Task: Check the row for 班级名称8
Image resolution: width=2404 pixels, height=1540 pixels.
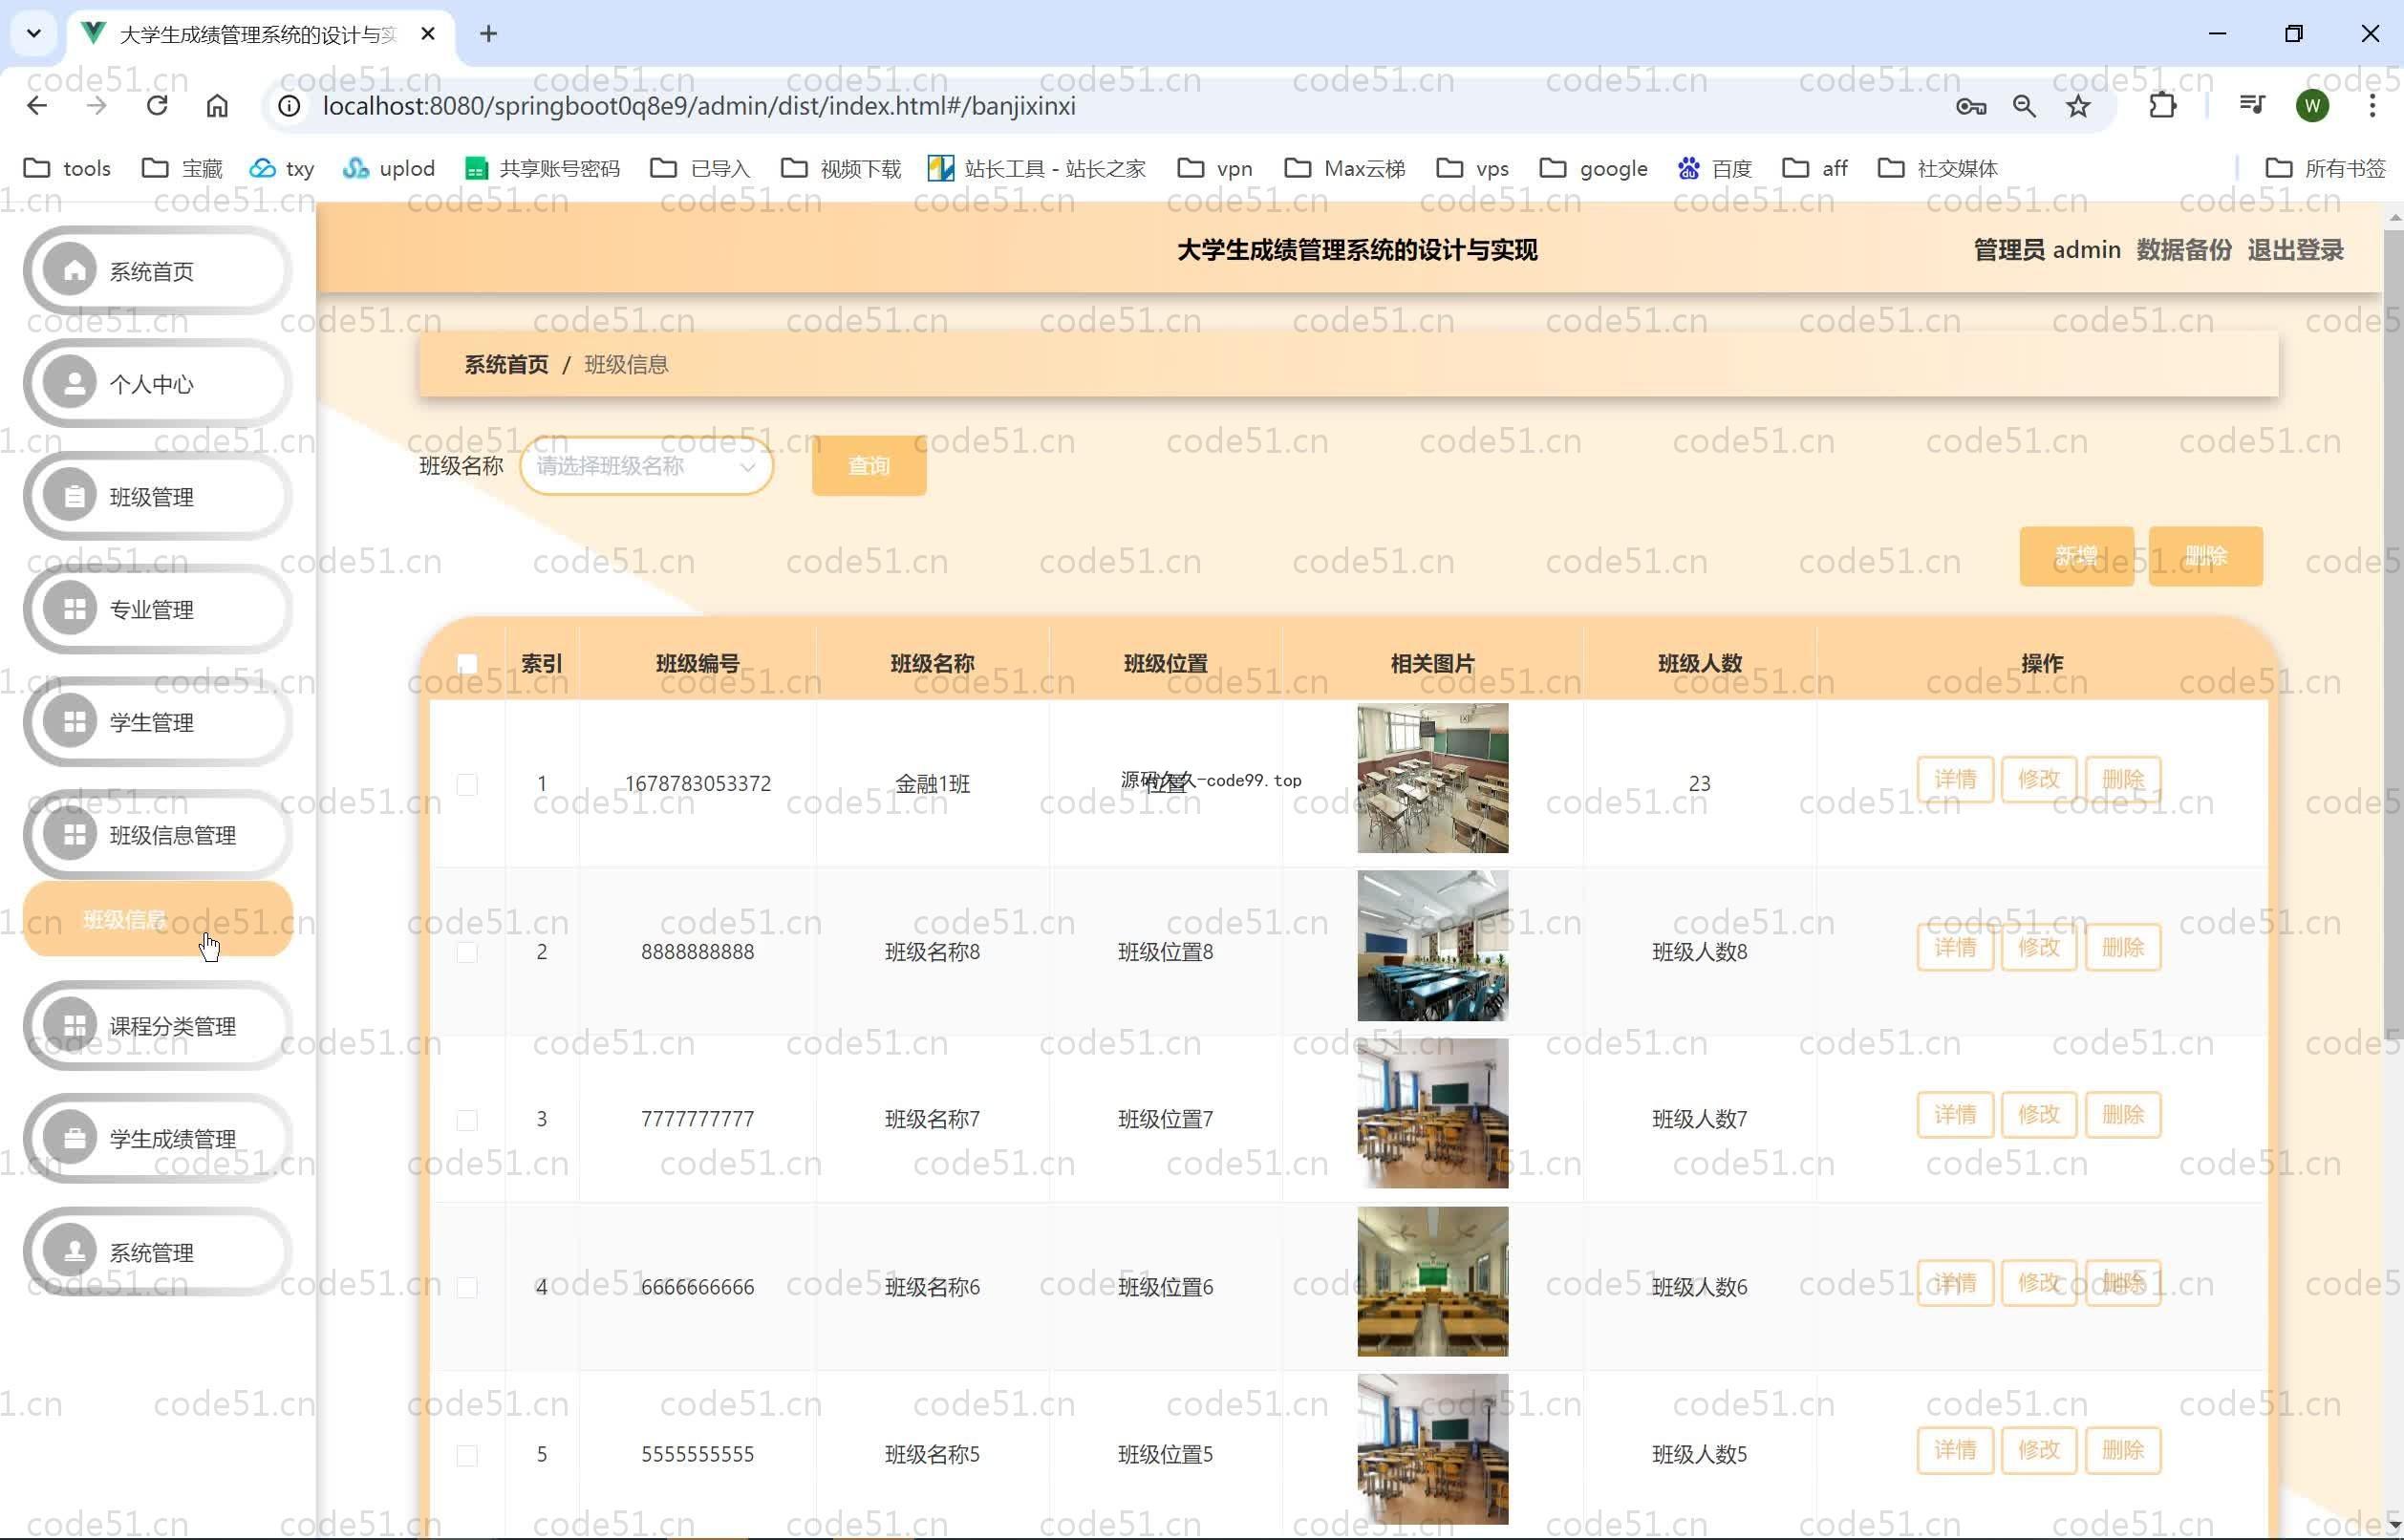Action: [467, 952]
